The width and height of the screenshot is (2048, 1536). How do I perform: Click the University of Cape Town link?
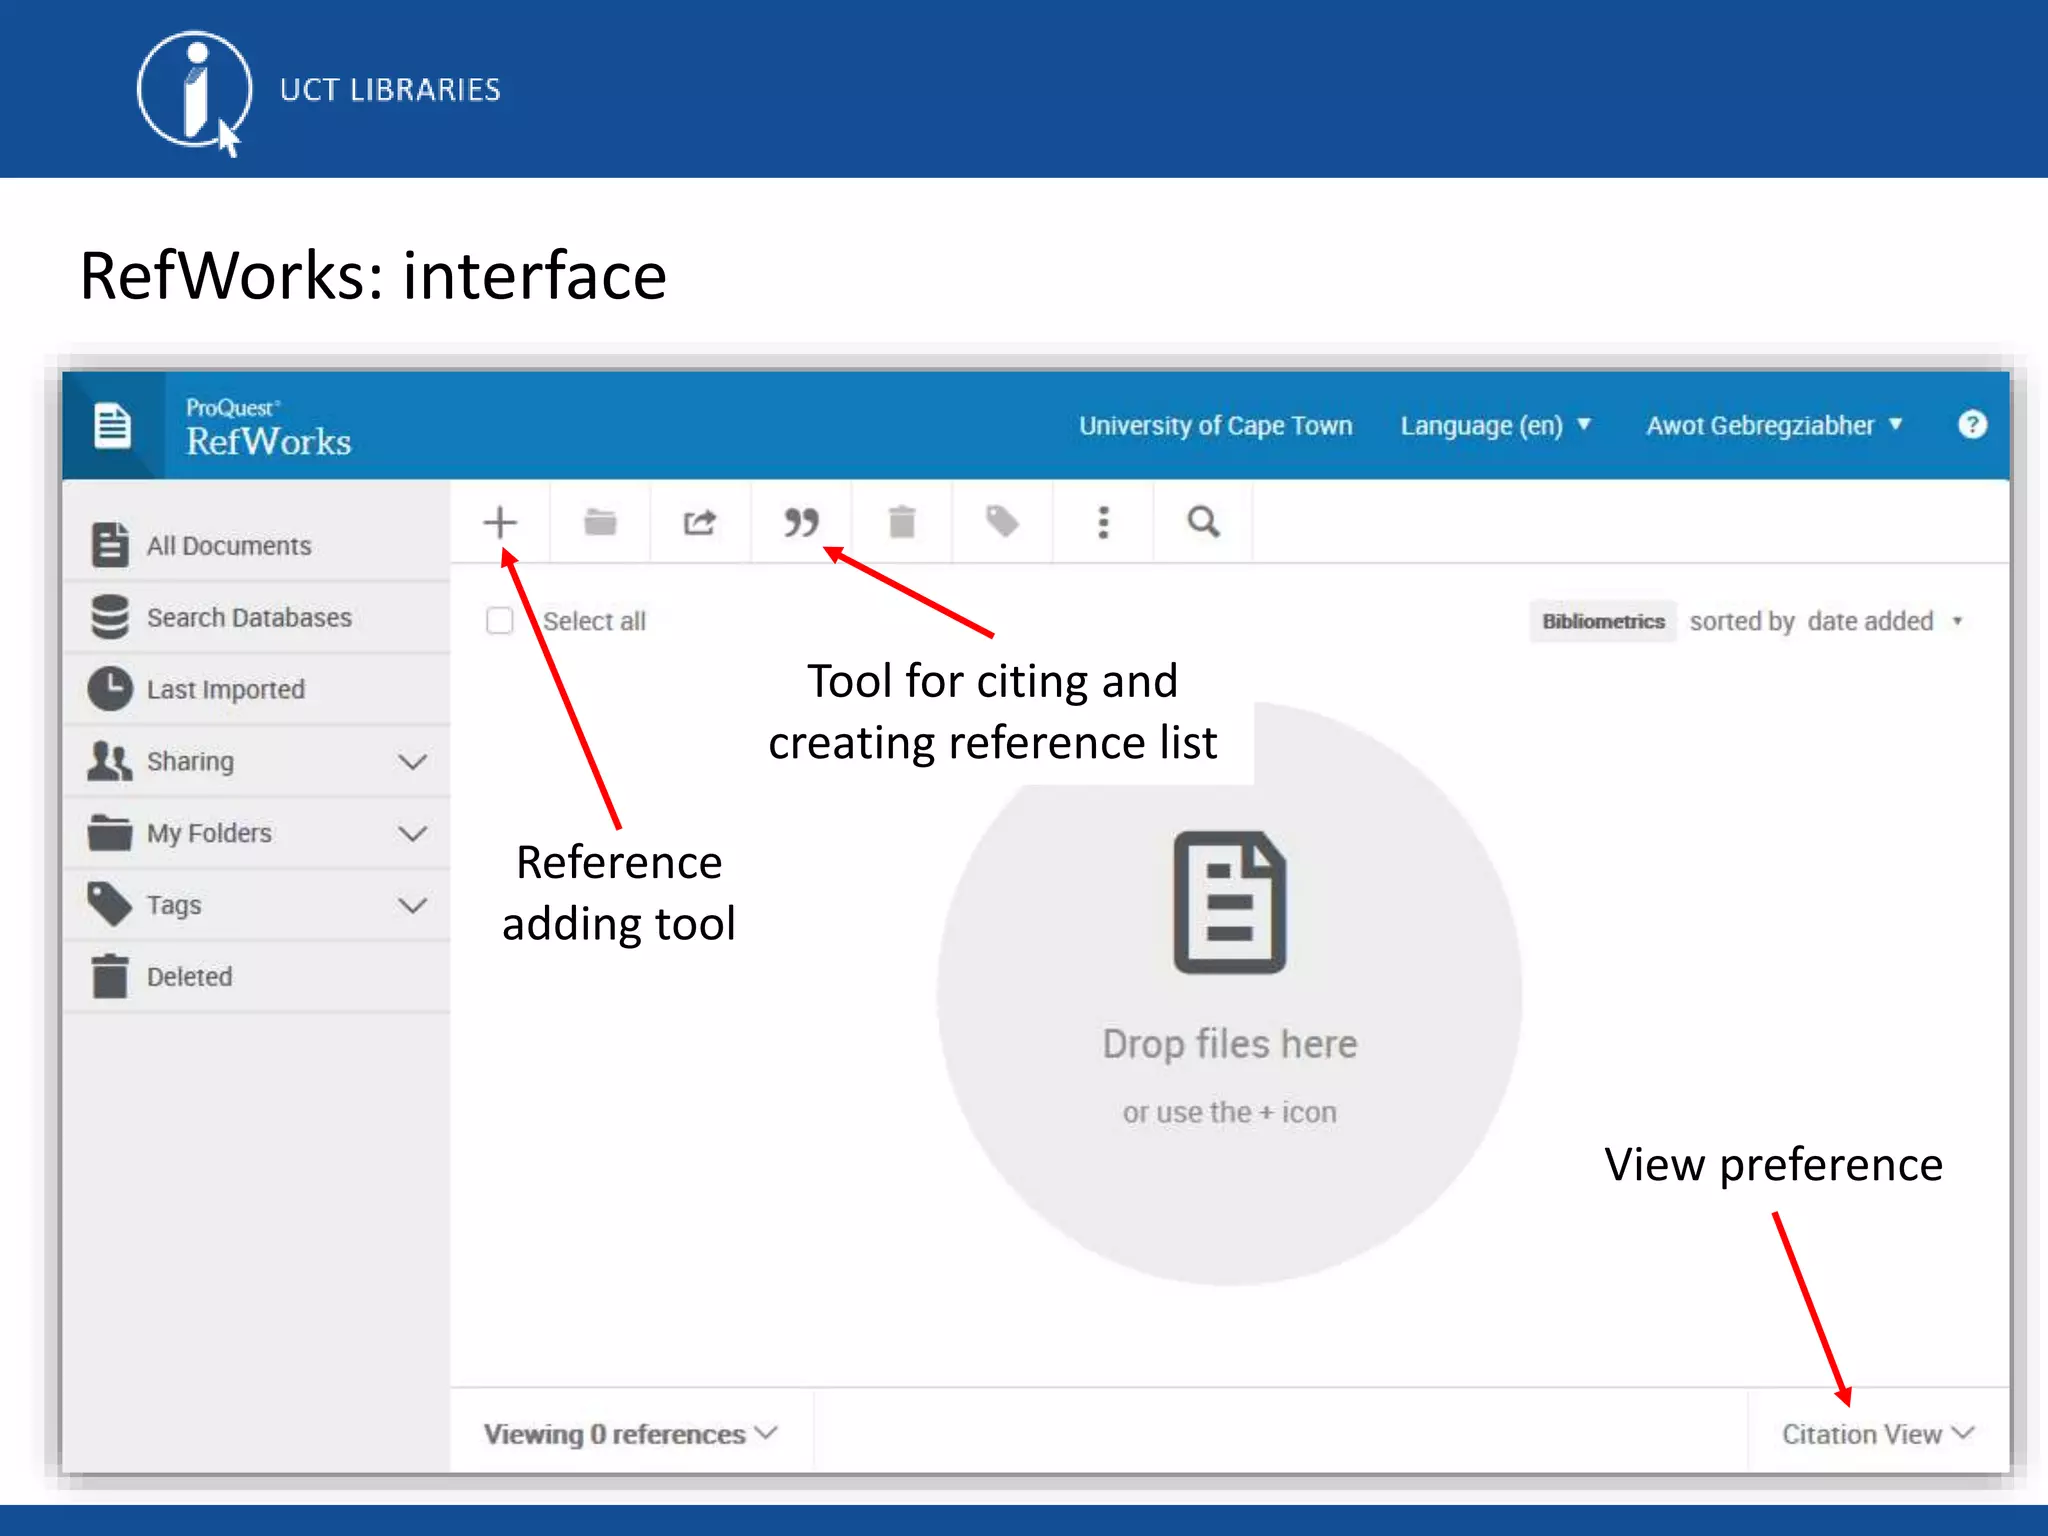pos(1215,425)
